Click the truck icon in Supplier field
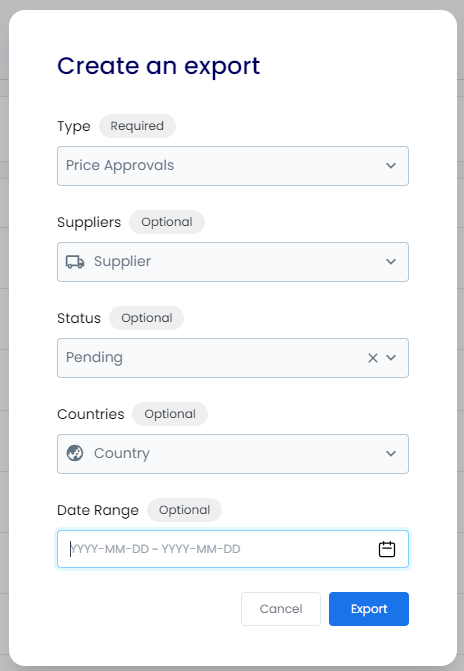464x671 pixels. click(75, 262)
